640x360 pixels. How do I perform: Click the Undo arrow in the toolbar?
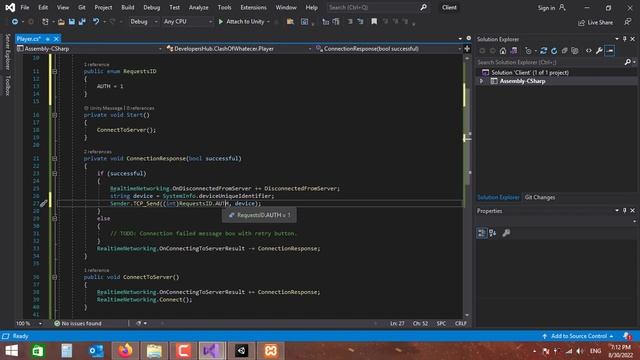(96, 22)
